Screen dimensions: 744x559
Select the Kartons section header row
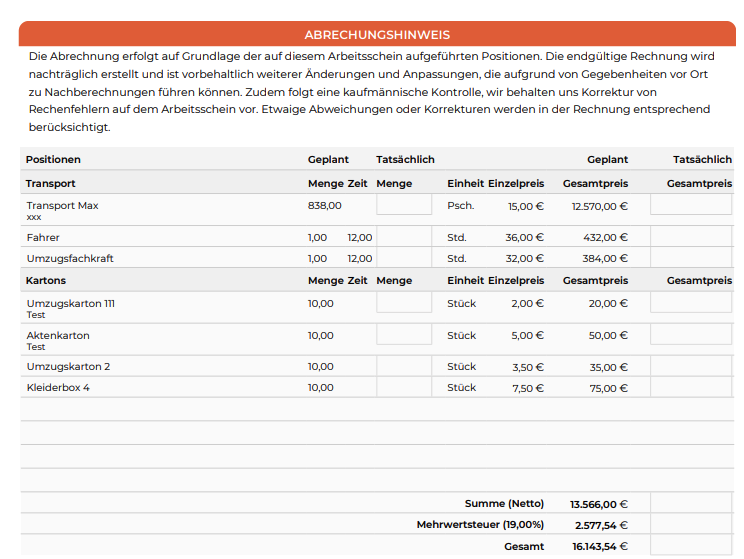(377, 280)
